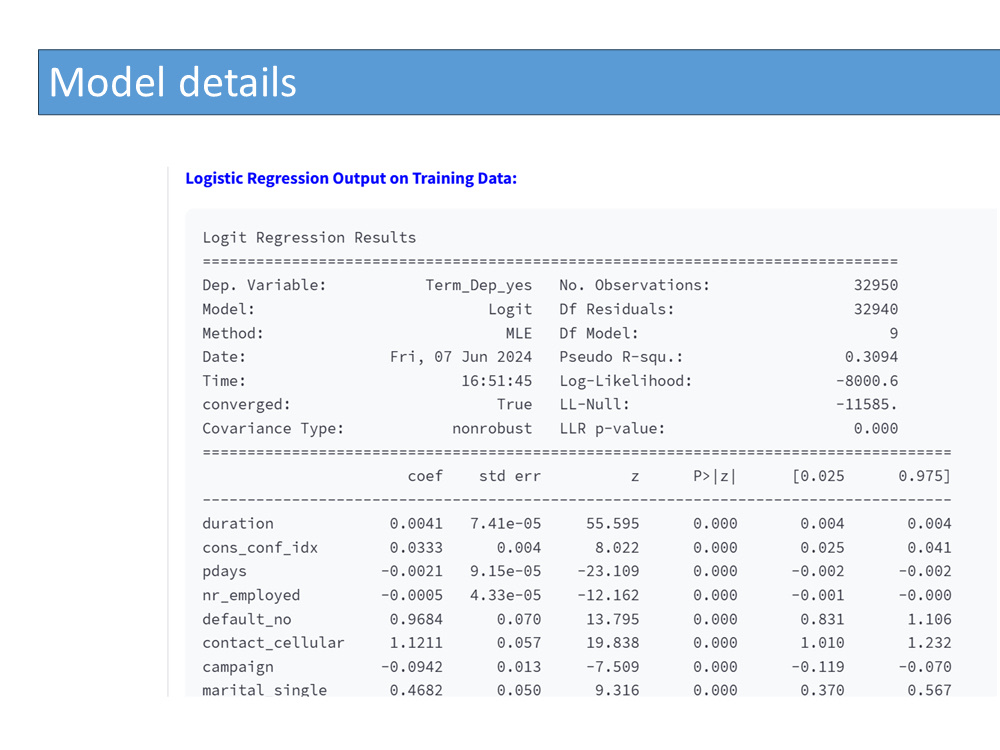This screenshot has height=750, width=1000.
Task: Select the 'default_no' row label
Action: [247, 619]
